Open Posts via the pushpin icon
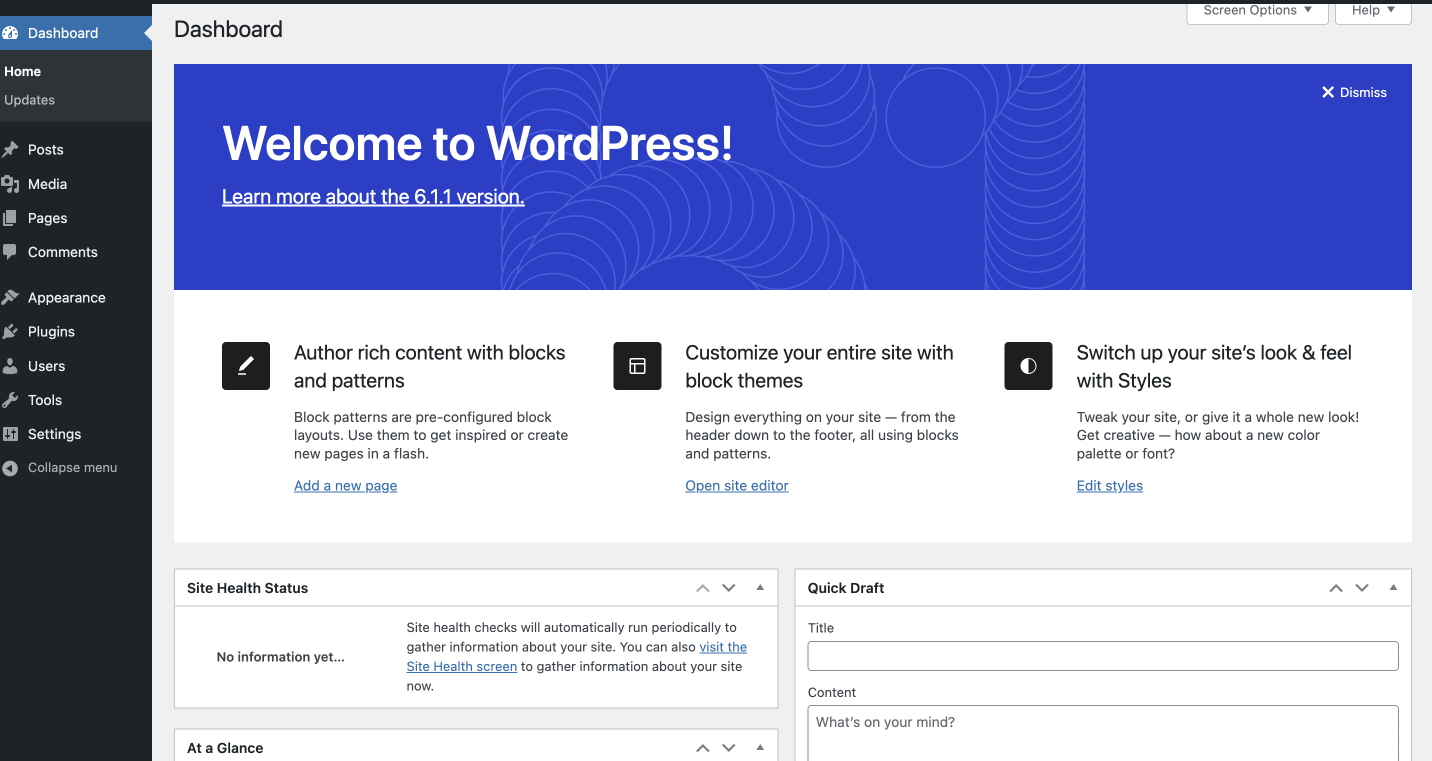This screenshot has height=761, width=1432. [11, 150]
